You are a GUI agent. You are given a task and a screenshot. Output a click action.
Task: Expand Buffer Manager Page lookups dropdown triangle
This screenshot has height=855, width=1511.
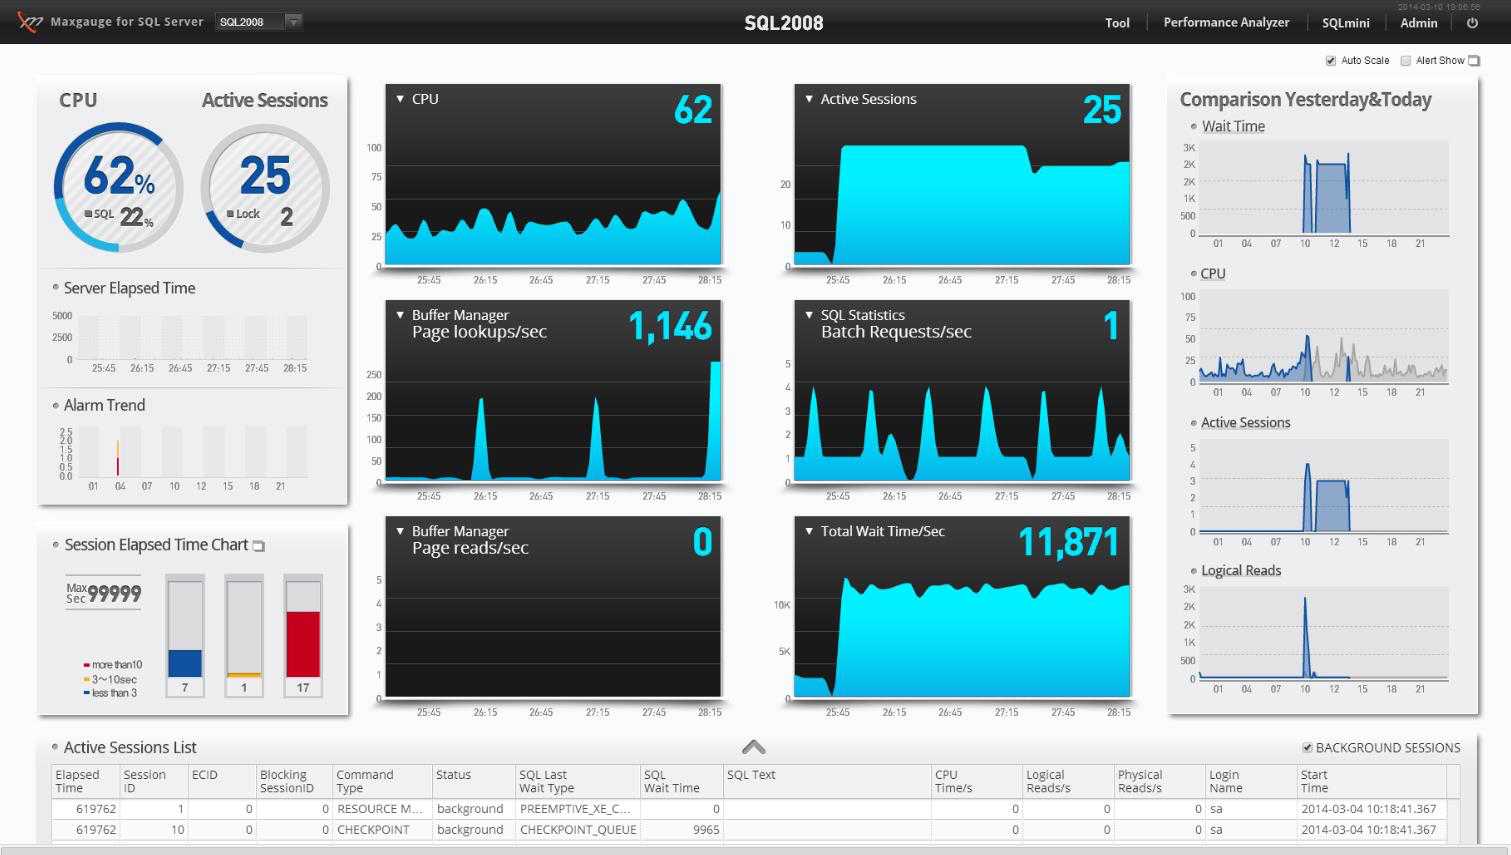[x=400, y=315]
